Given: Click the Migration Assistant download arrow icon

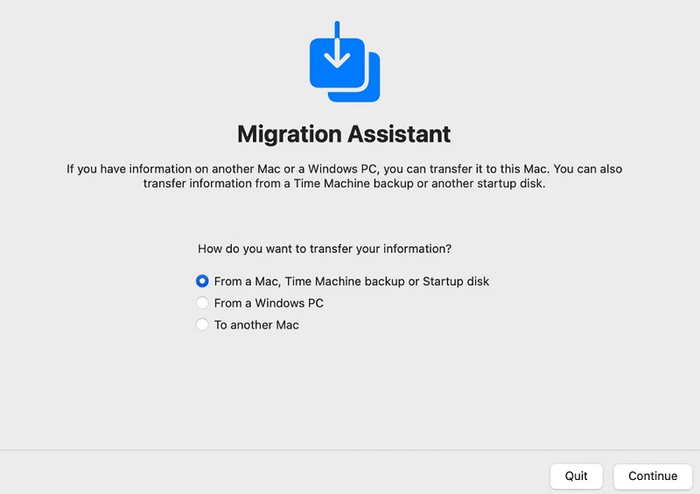Looking at the screenshot, I should tap(345, 62).
